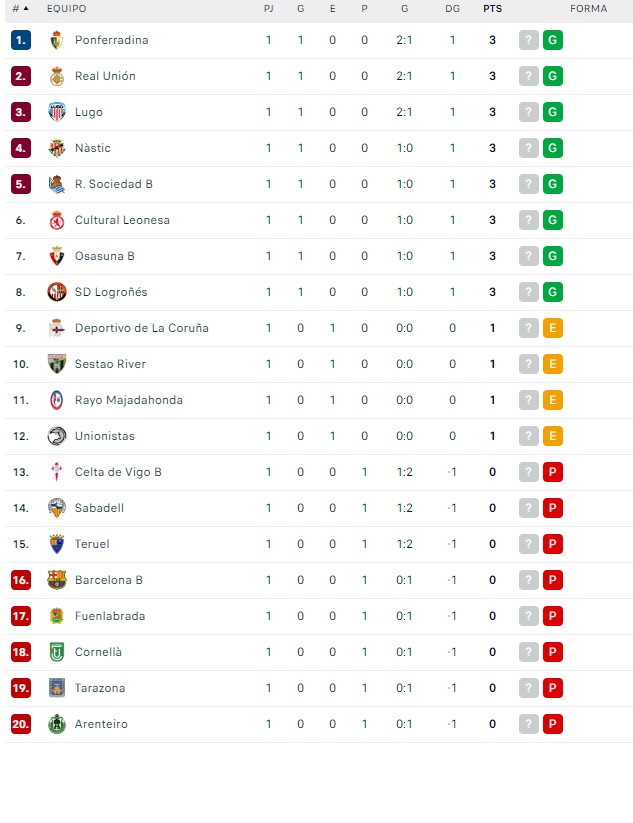The image size is (633, 823).
Task: Reveal Teruel's hidden form indicator
Action: (528, 544)
